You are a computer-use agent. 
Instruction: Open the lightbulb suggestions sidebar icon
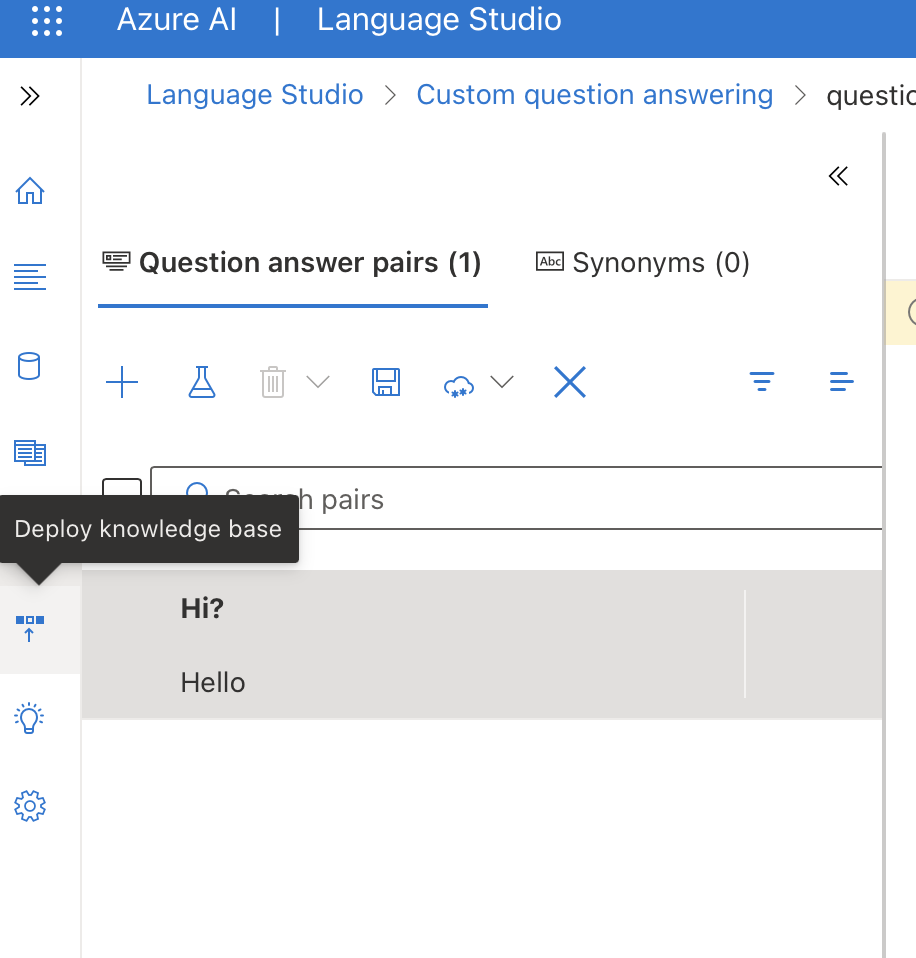[29, 718]
